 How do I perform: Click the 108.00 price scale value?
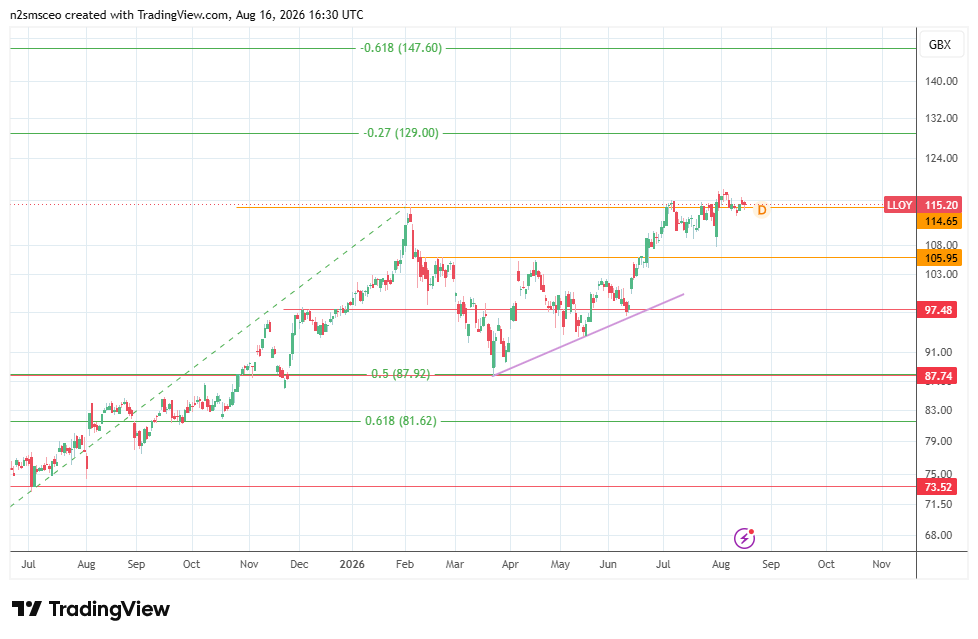pos(941,245)
